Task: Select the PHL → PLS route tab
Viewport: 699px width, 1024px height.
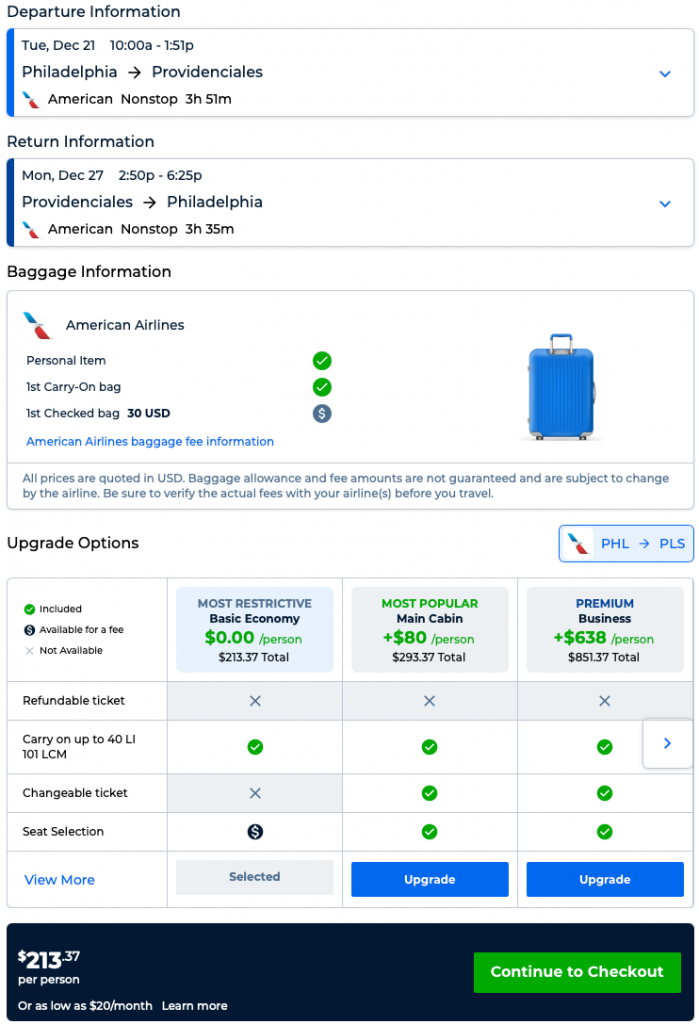Action: coord(626,544)
